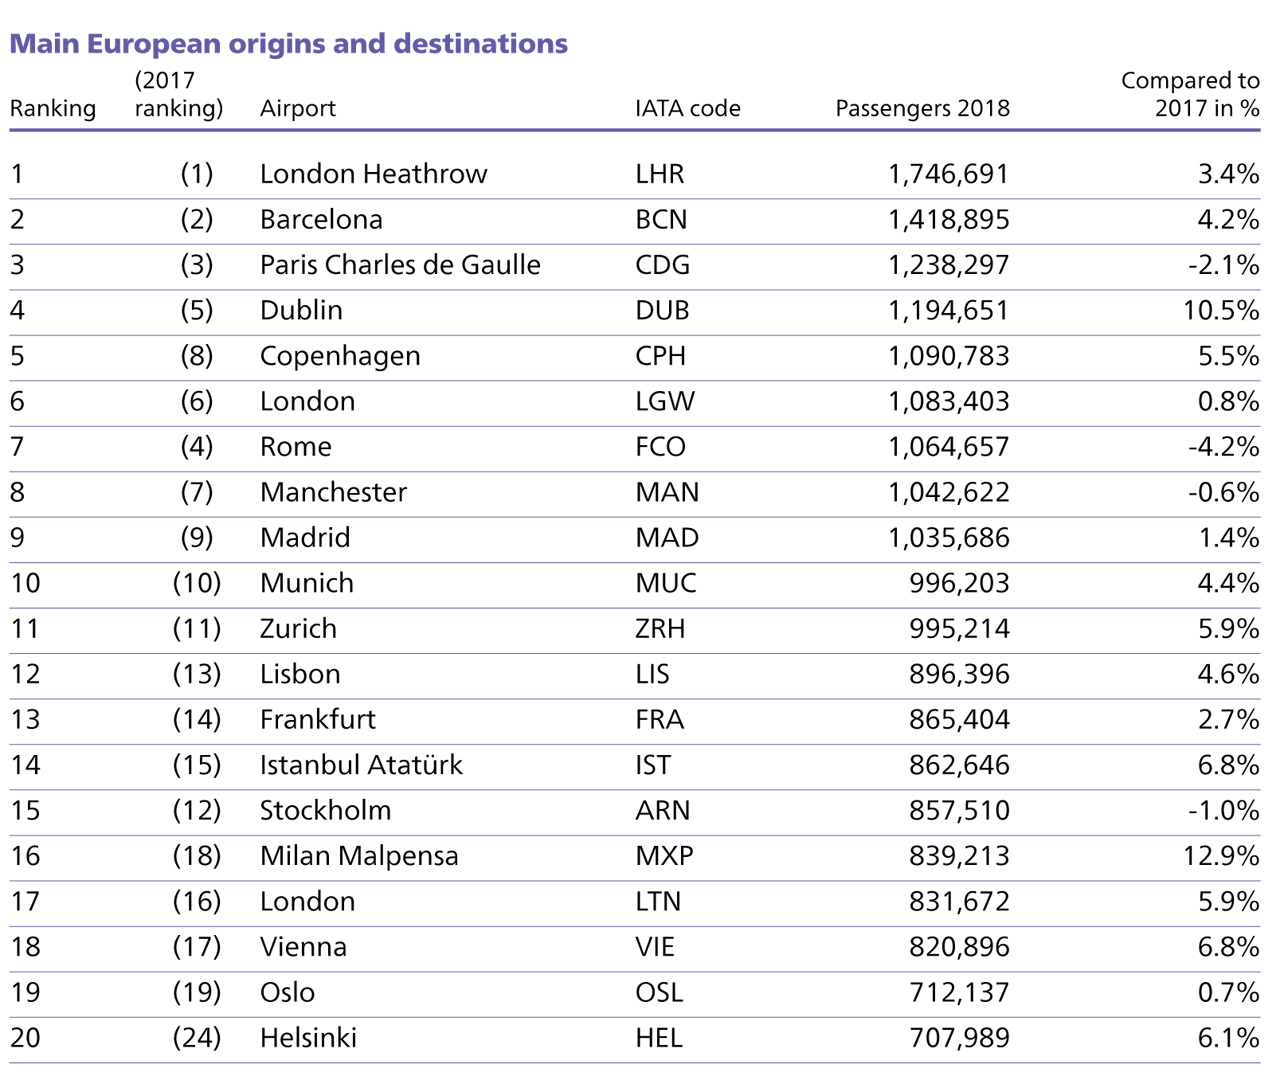
Task: Click the 'Oslo' airport name
Action: coord(287,993)
